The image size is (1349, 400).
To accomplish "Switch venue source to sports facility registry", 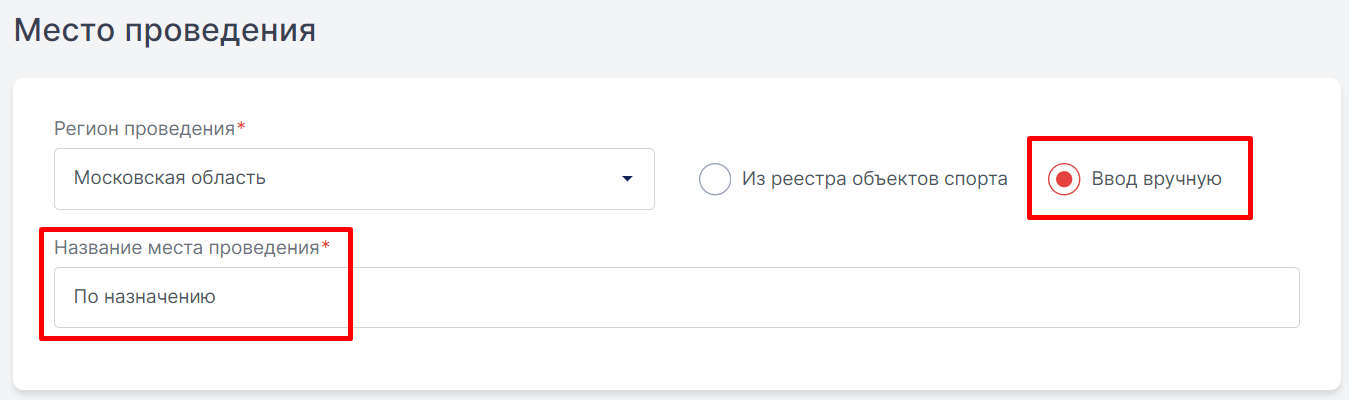I will pyautogui.click(x=715, y=180).
